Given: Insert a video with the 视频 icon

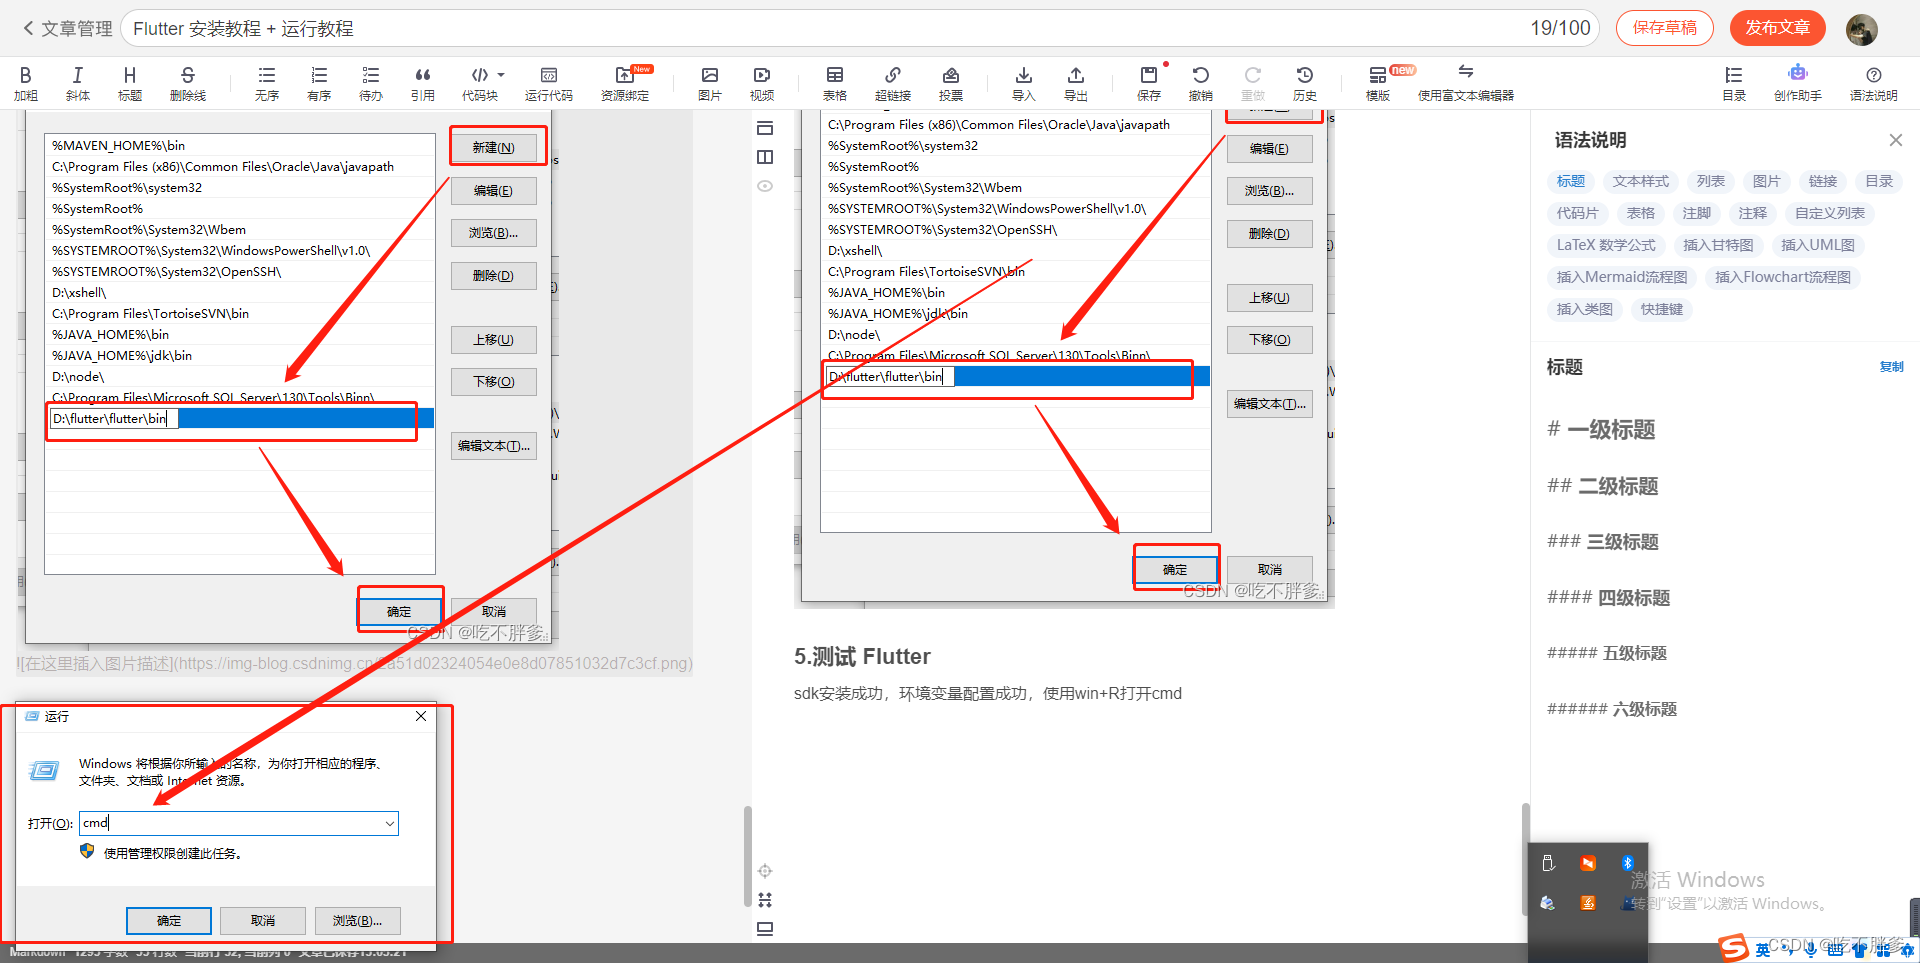Looking at the screenshot, I should [x=762, y=83].
